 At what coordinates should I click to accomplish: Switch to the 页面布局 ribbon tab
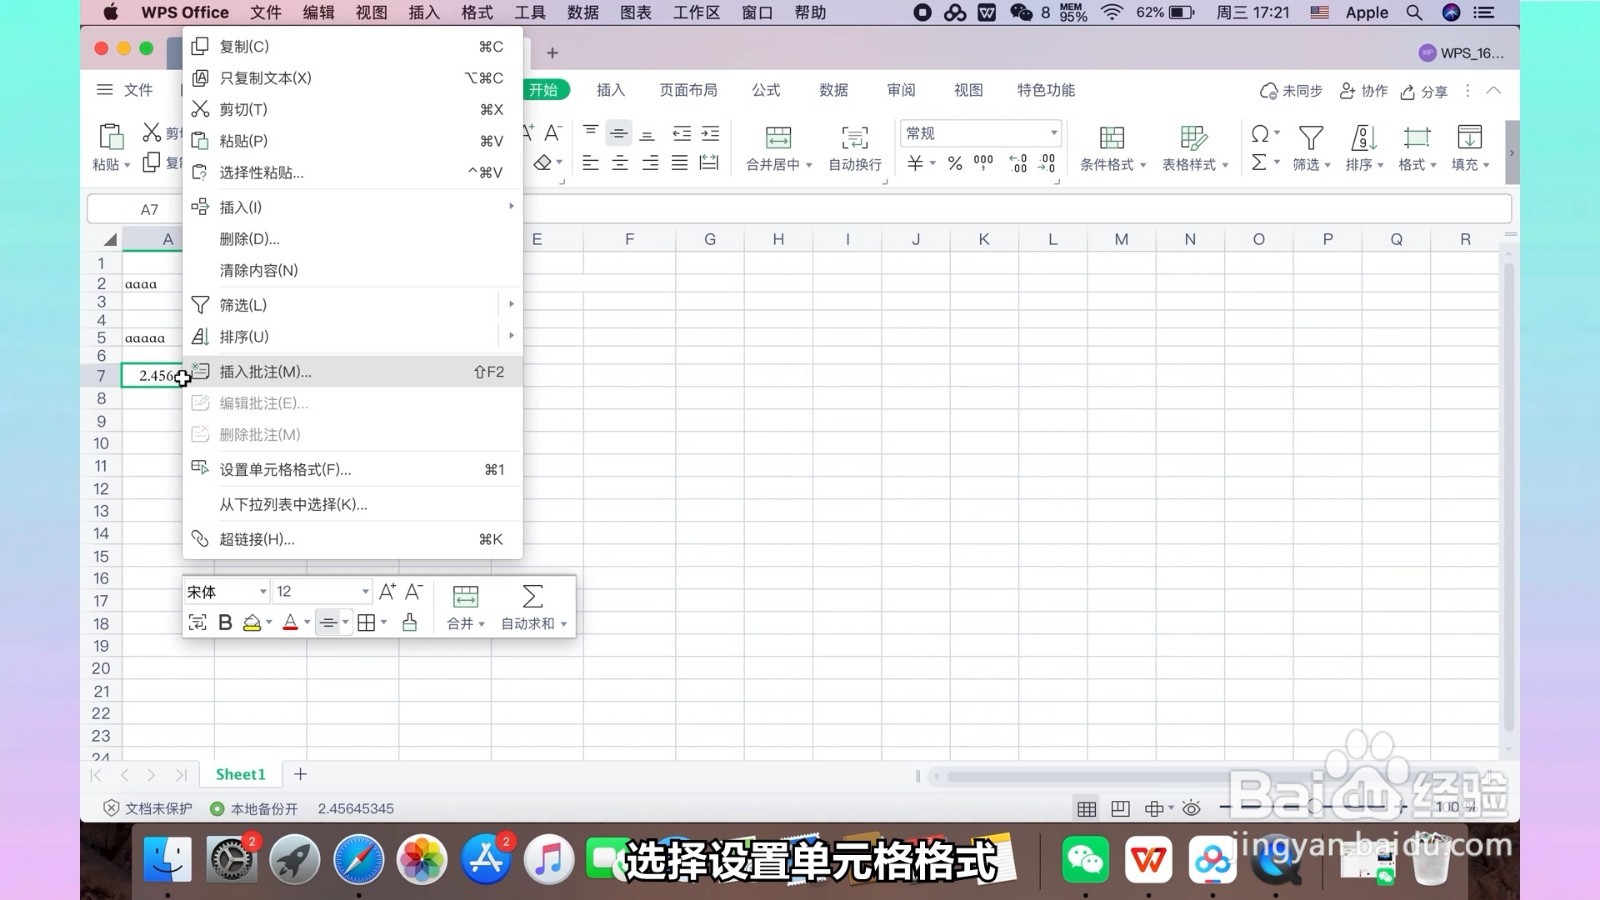coord(688,90)
